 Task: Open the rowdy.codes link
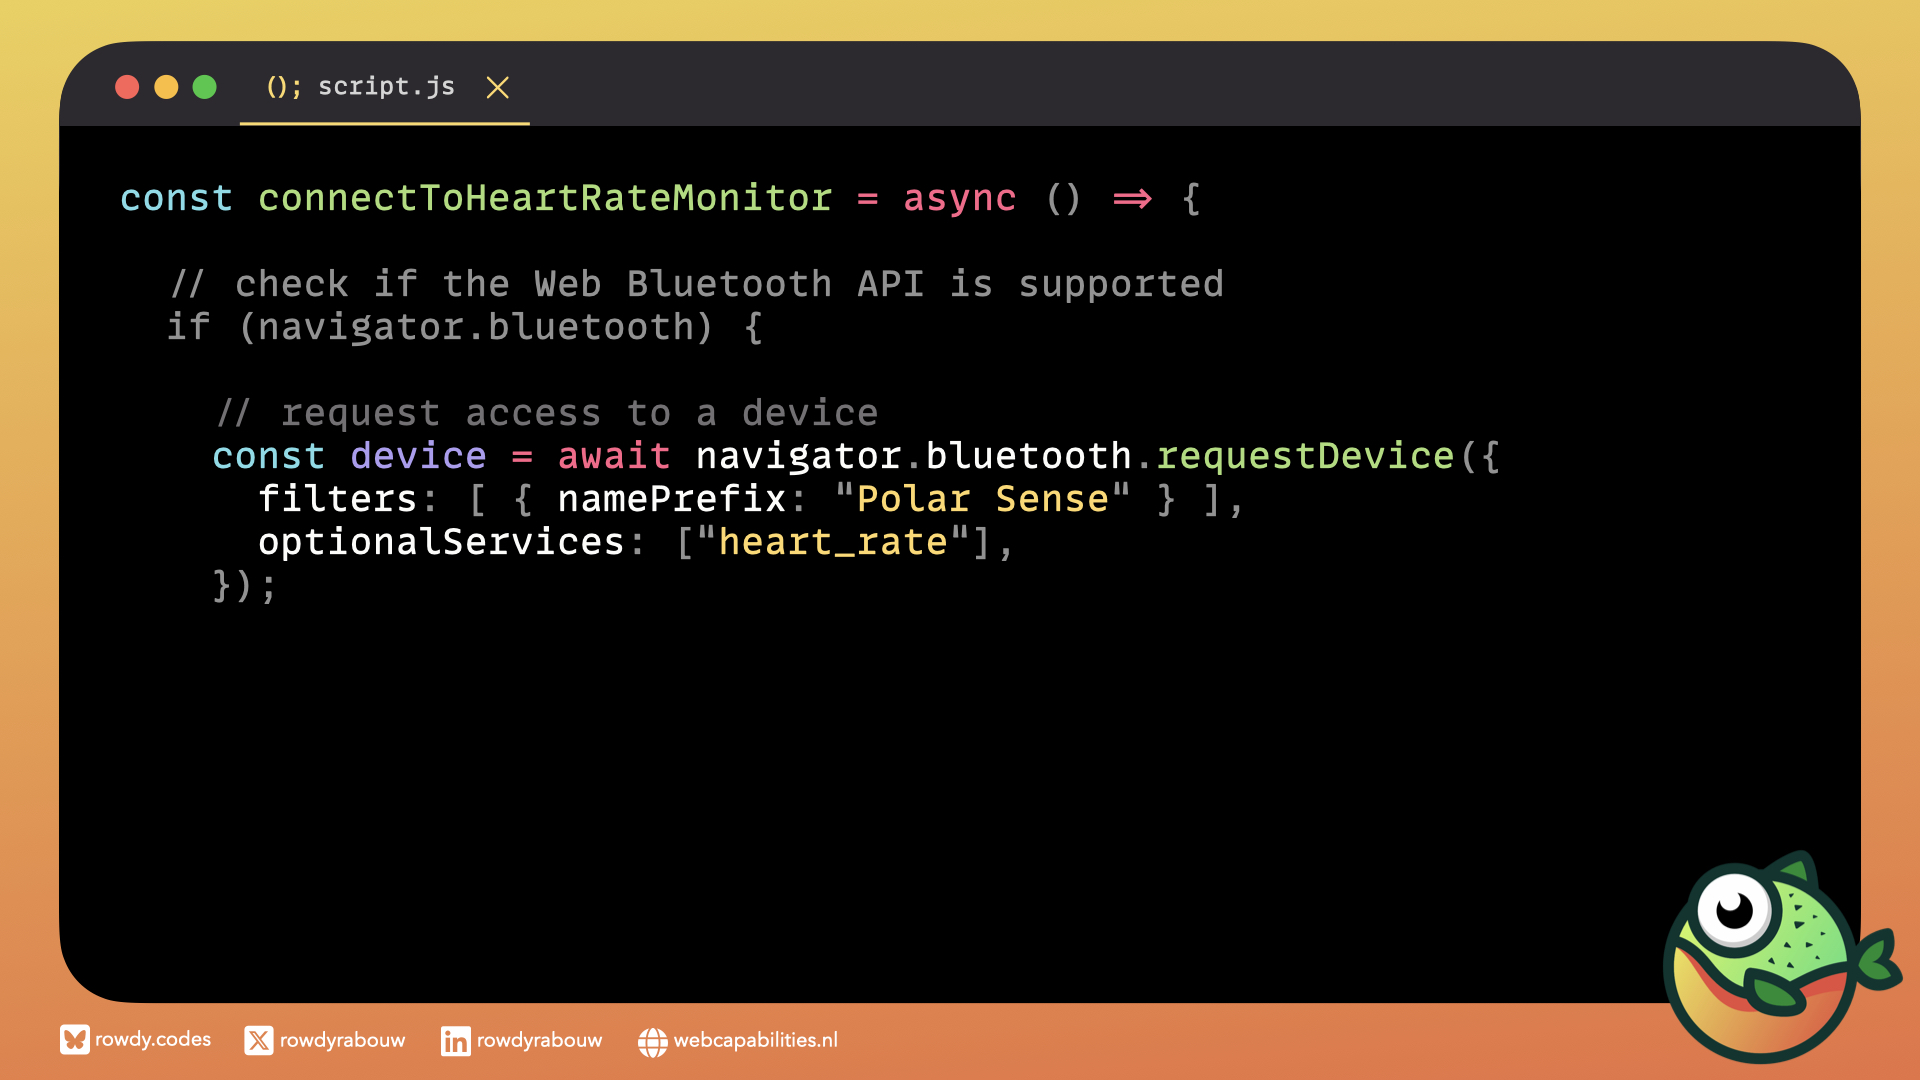pyautogui.click(x=153, y=1040)
